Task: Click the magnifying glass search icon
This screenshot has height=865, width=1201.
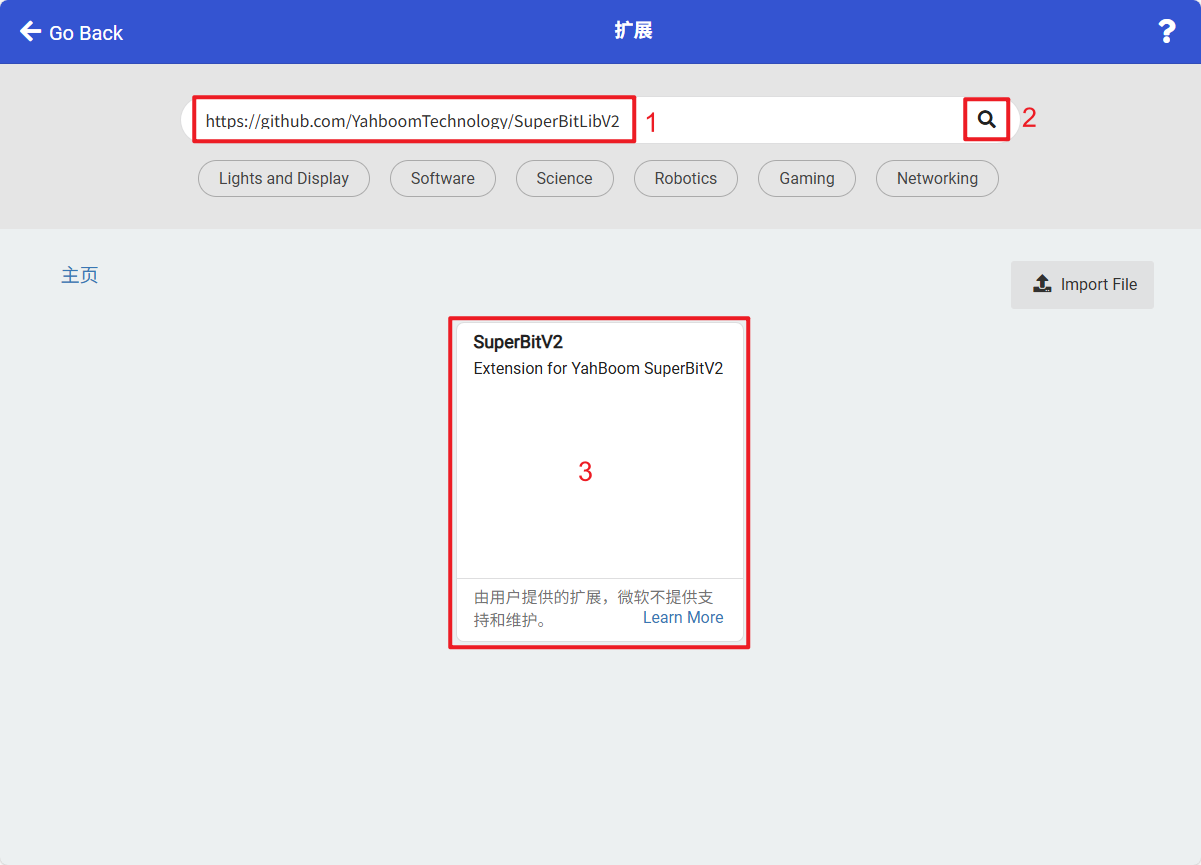Action: click(987, 120)
